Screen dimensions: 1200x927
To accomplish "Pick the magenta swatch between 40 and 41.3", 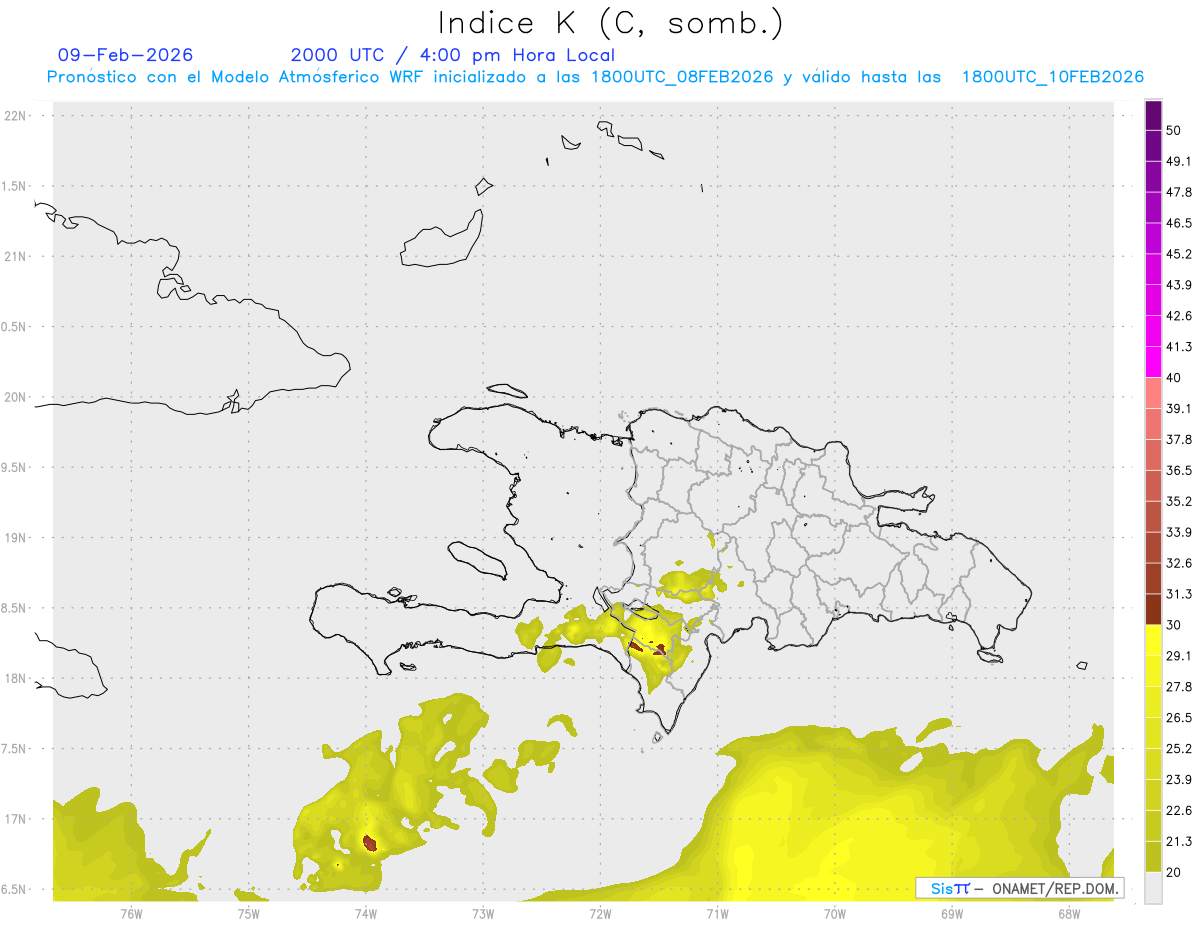I will [1153, 362].
